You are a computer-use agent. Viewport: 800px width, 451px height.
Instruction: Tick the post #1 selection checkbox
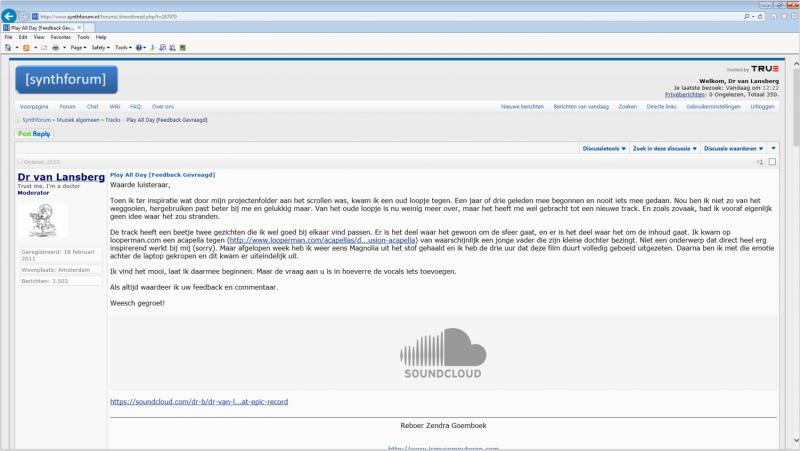click(x=772, y=162)
